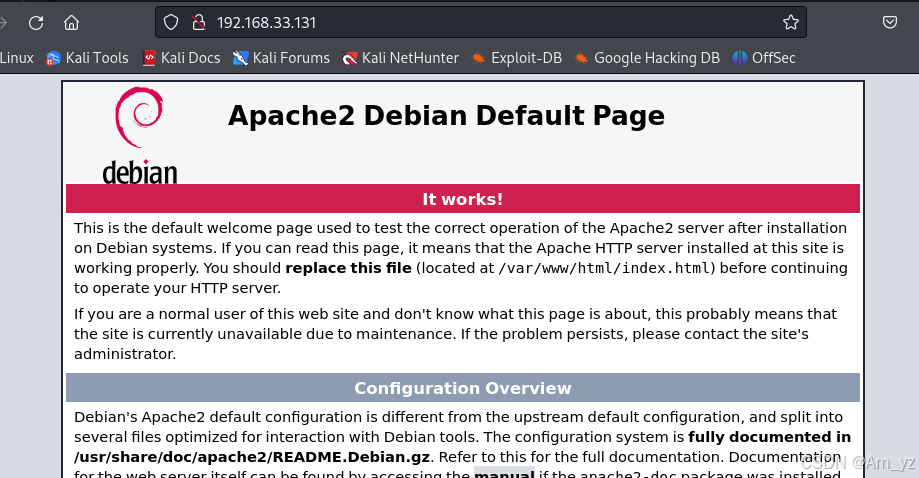919x478 pixels.
Task: Click the Configuration Overview section header
Action: [463, 388]
